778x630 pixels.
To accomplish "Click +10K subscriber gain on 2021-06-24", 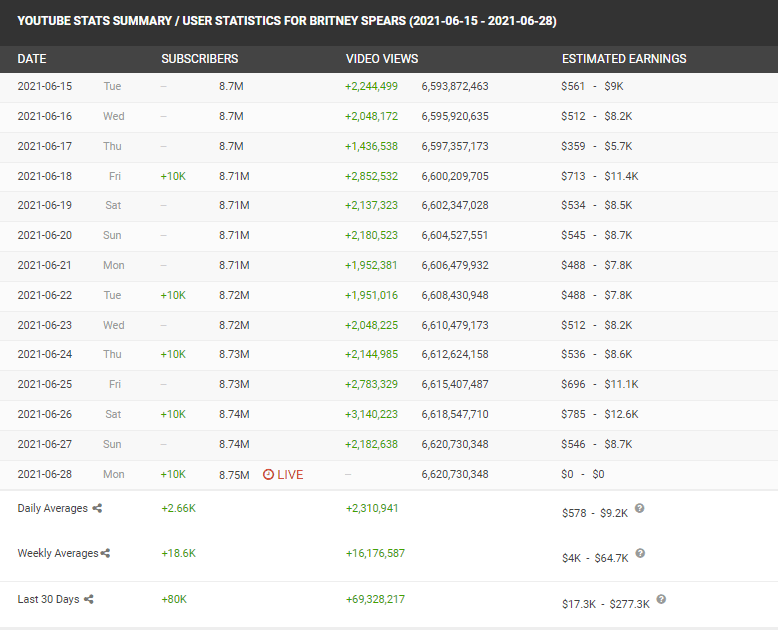I will [x=173, y=354].
